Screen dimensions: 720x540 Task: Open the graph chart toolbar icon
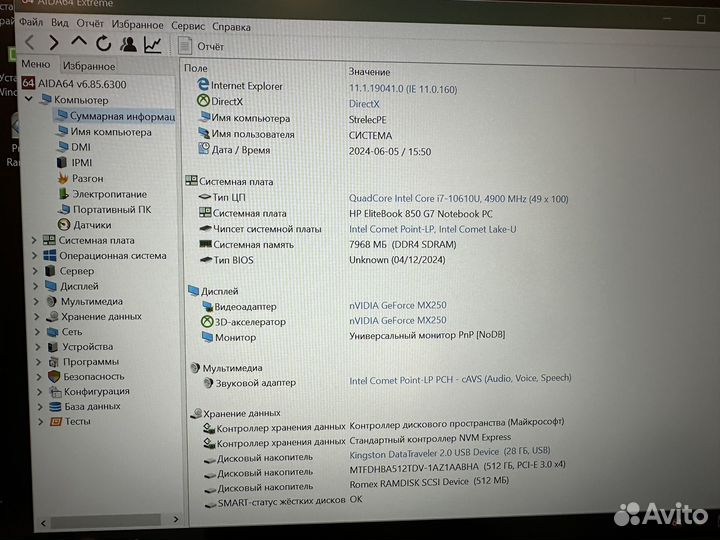pos(152,45)
